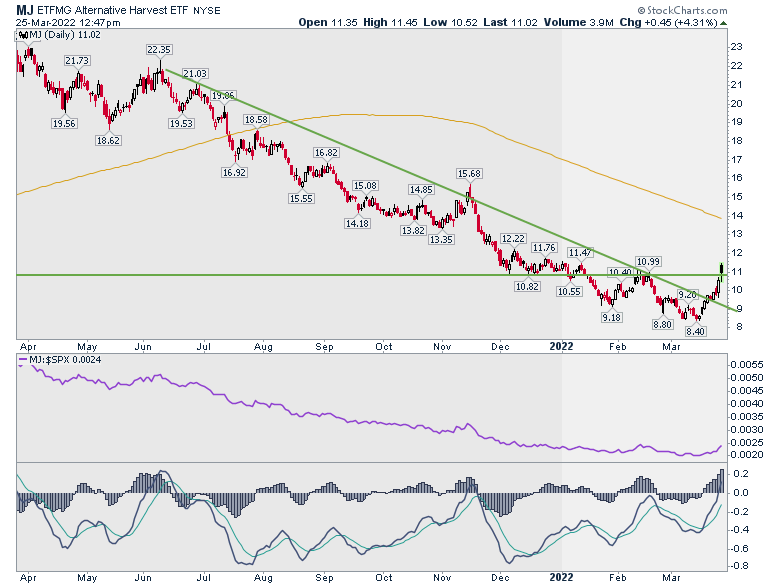Screen dimensions: 780x586
Task: Click the Nov label under the MACD panel
Action: click(442, 578)
